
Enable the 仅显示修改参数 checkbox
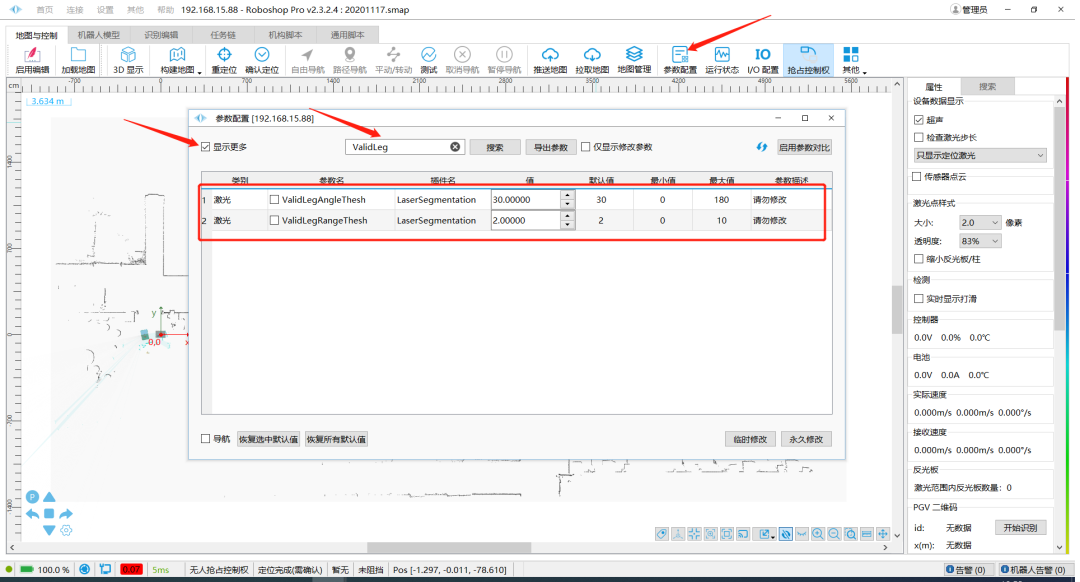[x=586, y=147]
